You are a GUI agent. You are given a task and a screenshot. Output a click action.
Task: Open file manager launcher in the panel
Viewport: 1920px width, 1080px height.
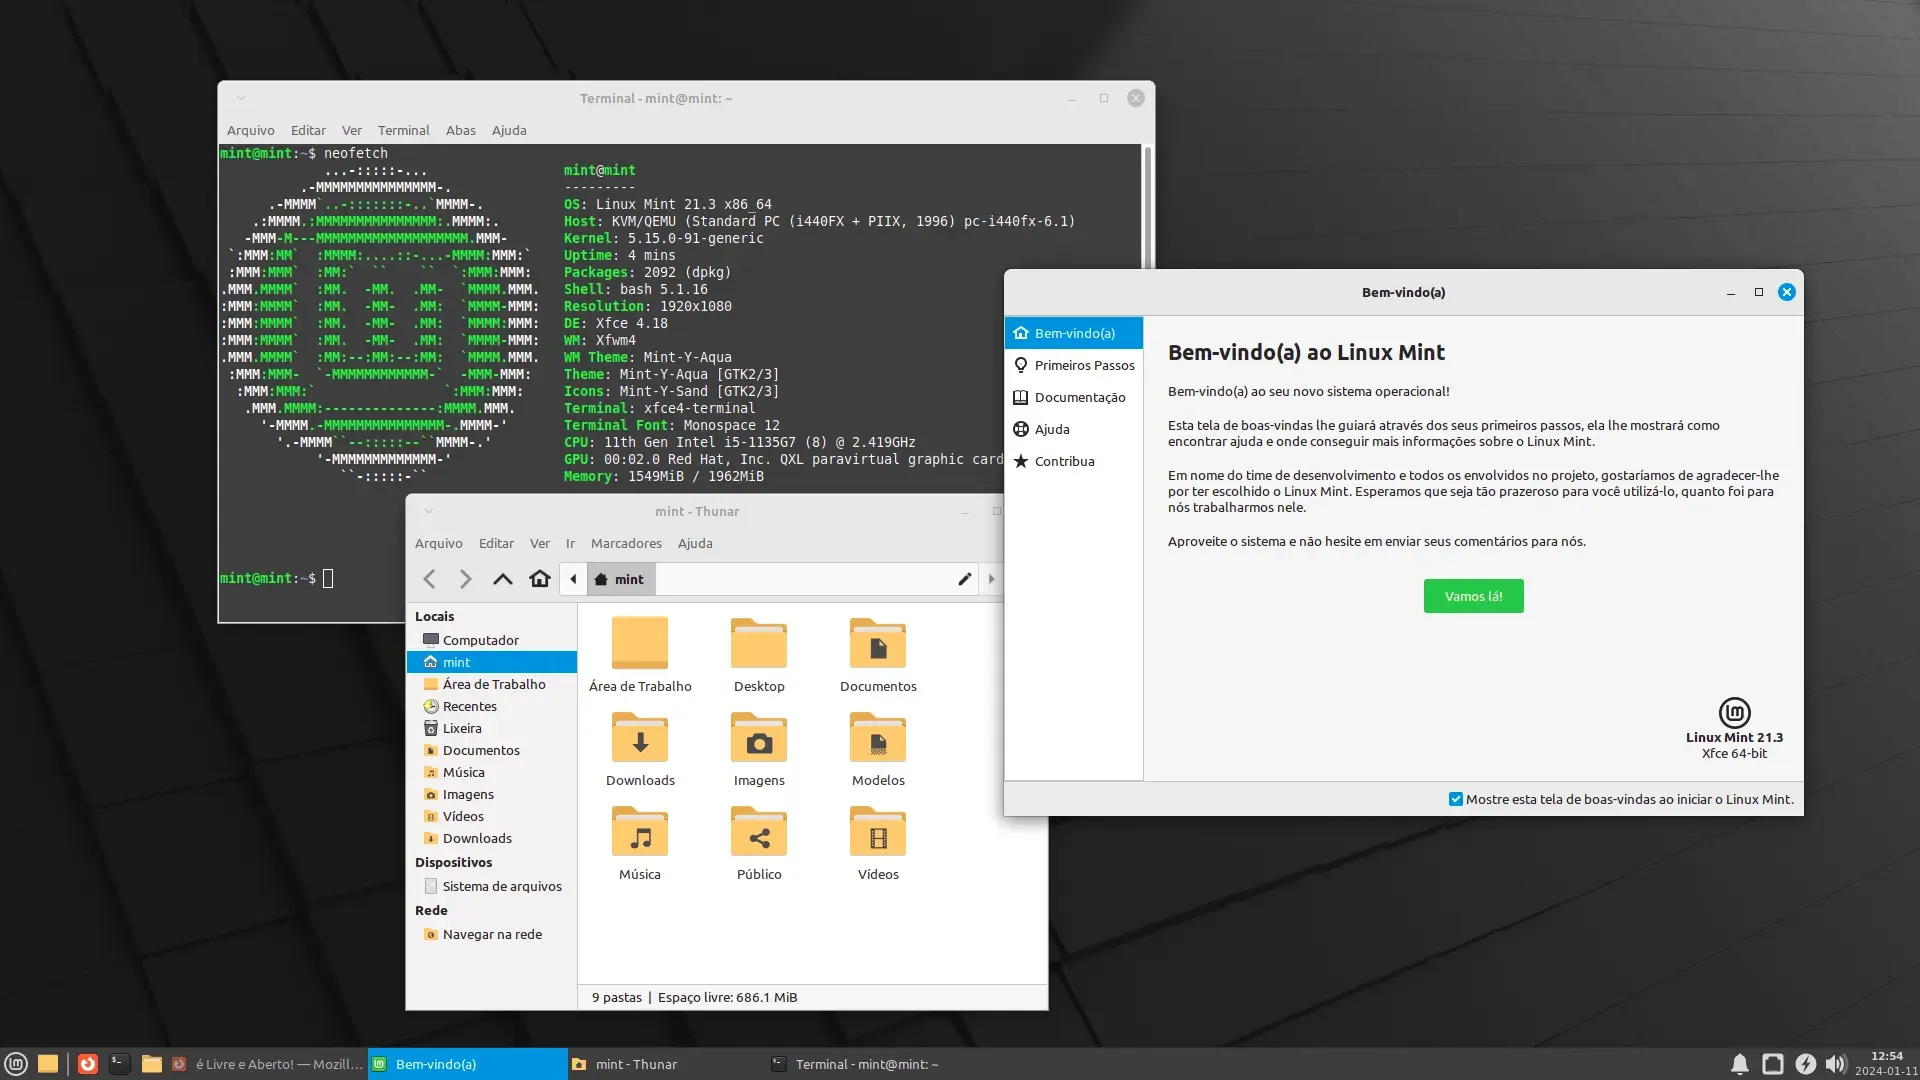click(x=152, y=1064)
